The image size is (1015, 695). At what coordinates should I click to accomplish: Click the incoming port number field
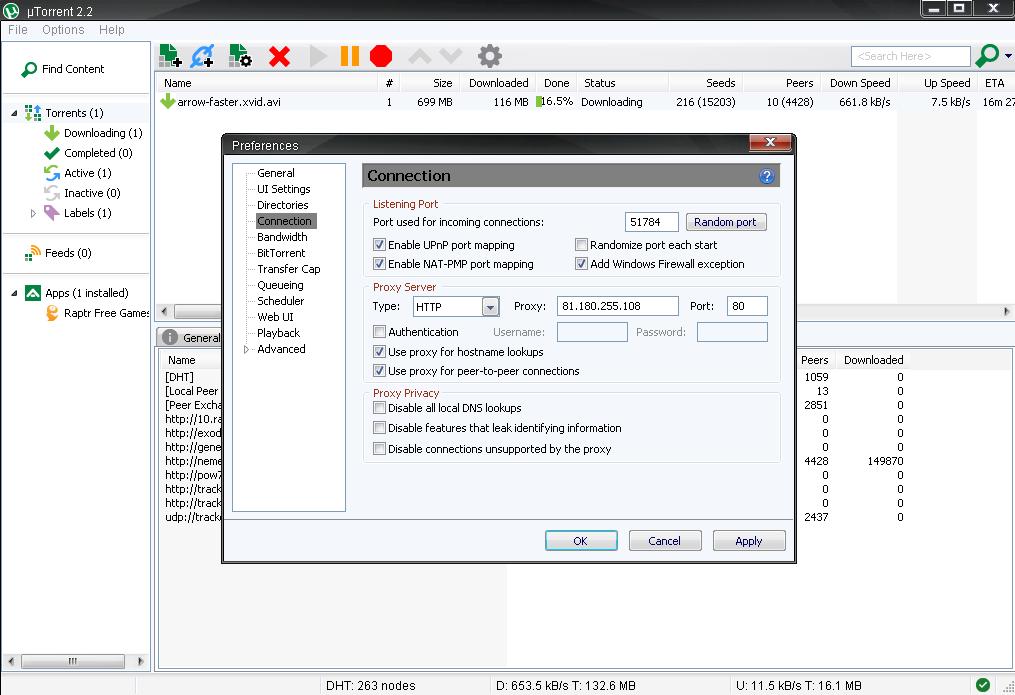pos(651,222)
